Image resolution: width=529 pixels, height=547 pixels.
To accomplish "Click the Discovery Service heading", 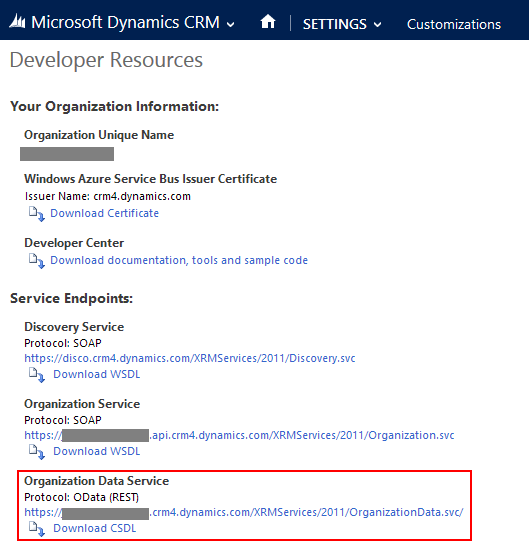I will (x=74, y=327).
